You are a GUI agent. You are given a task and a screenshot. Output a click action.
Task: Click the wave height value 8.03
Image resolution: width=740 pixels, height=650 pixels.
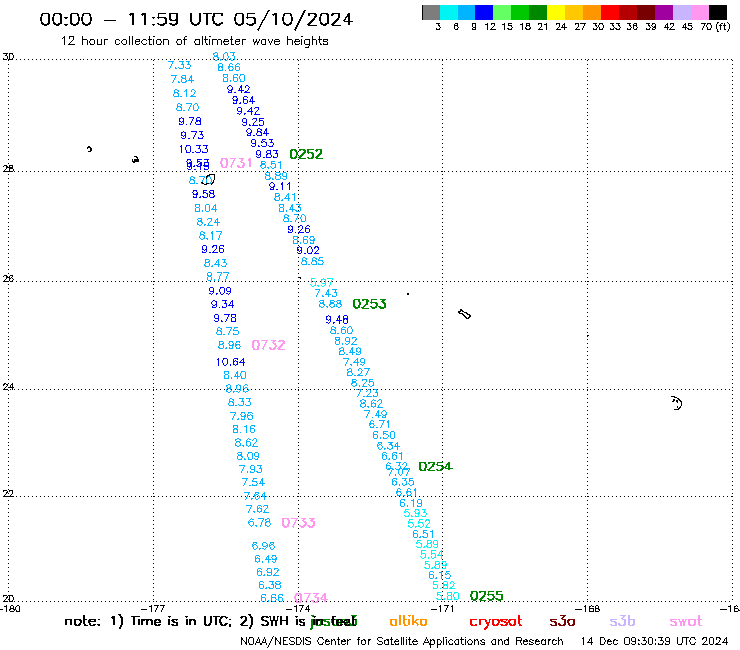click(224, 57)
